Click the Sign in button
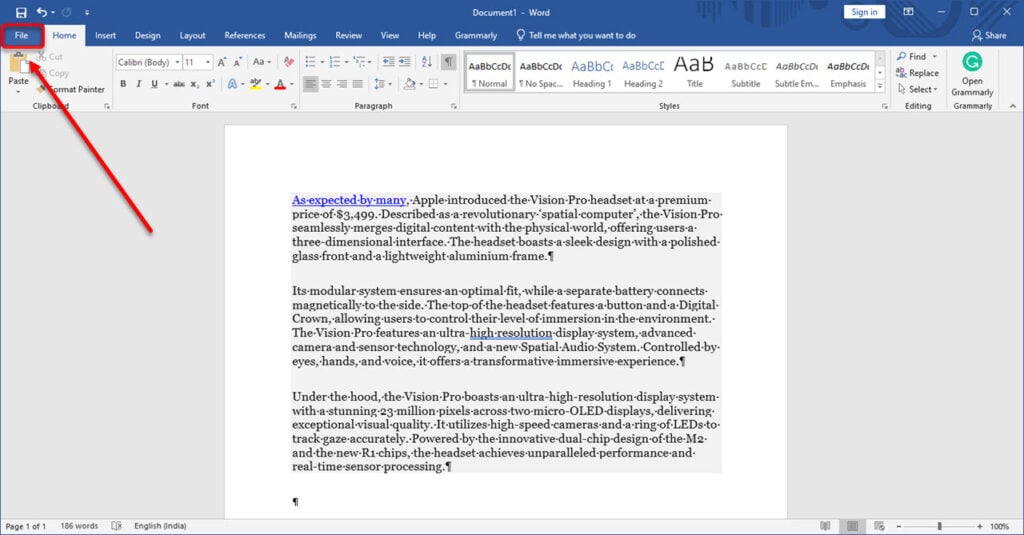 (864, 12)
